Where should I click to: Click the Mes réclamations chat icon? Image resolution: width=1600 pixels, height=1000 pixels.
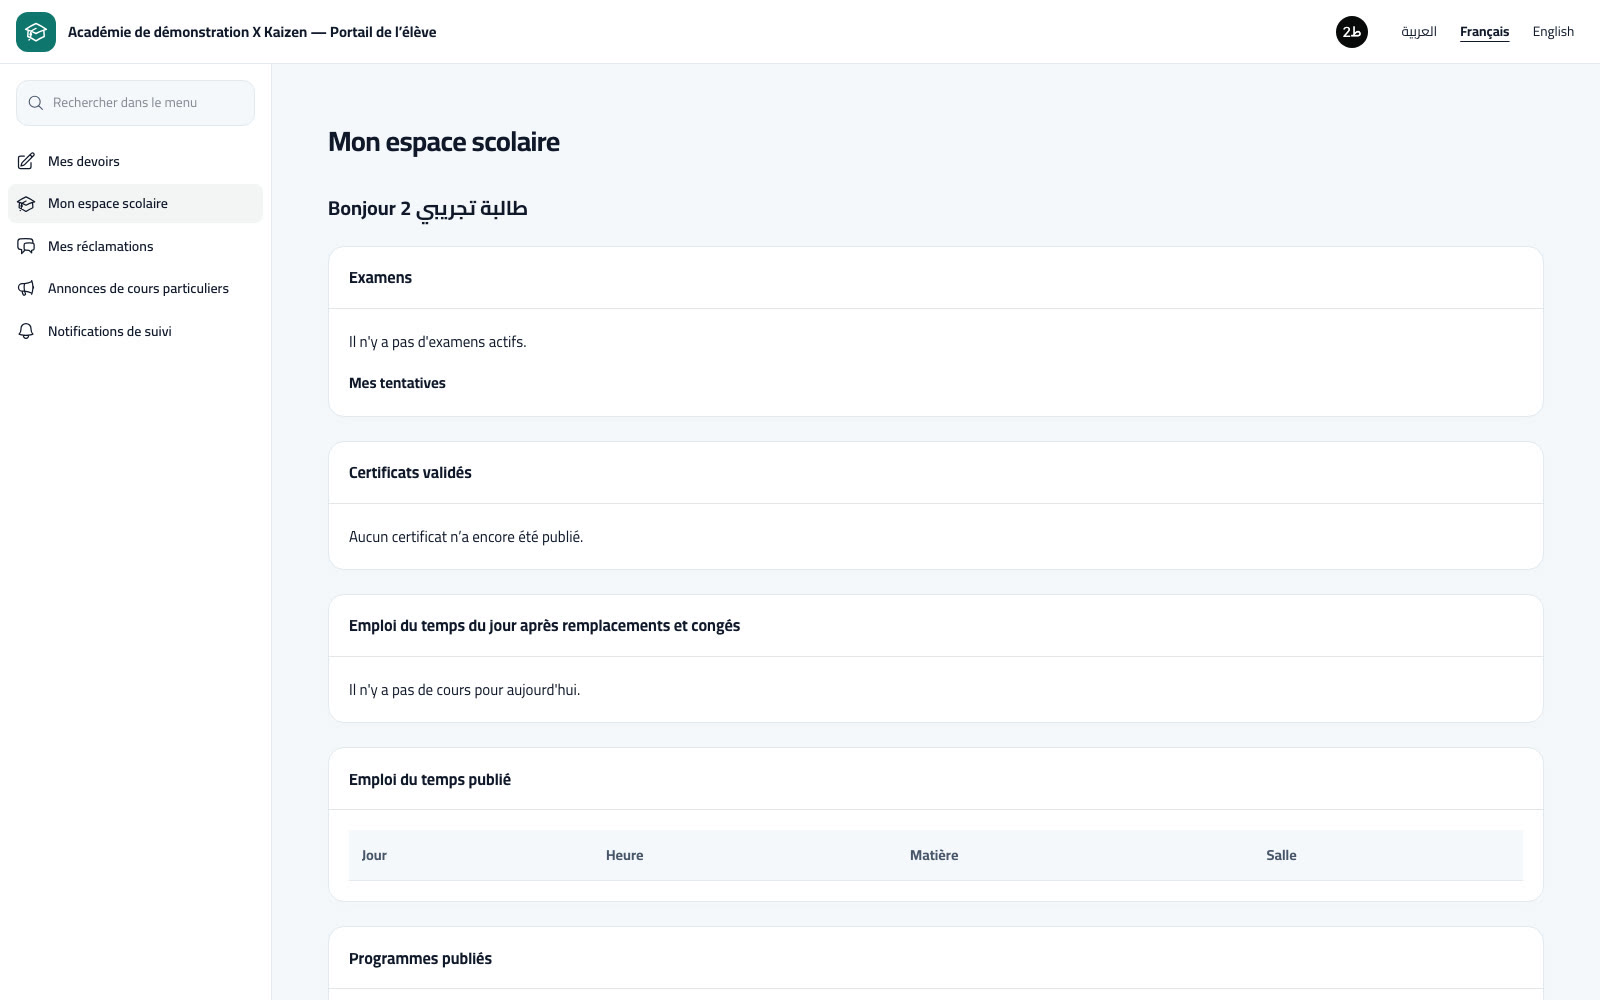26,246
